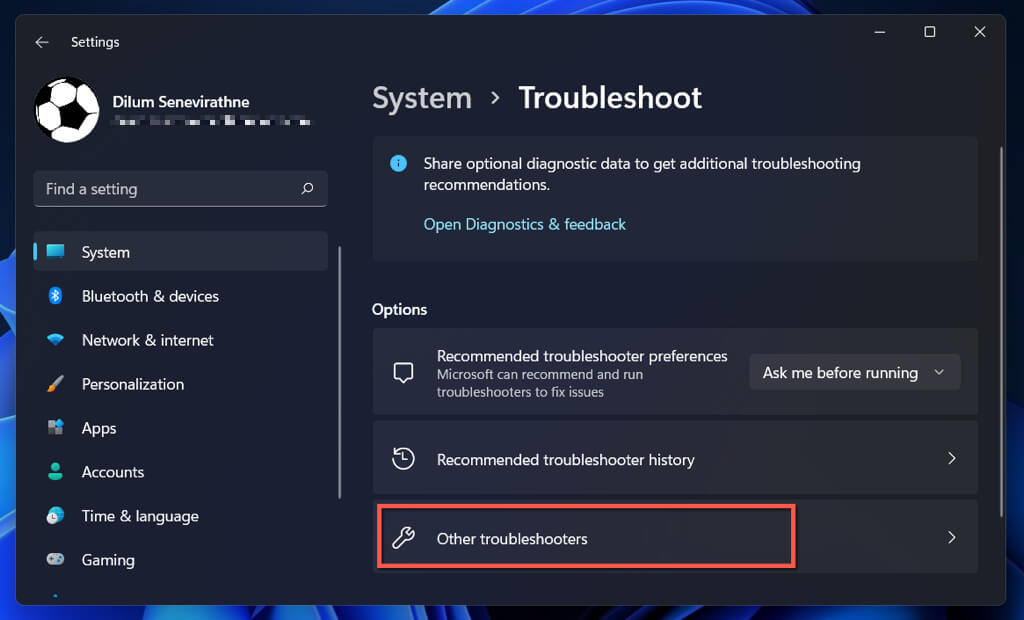Click the Network wifi icon
Viewport: 1024px width, 620px height.
(x=56, y=340)
